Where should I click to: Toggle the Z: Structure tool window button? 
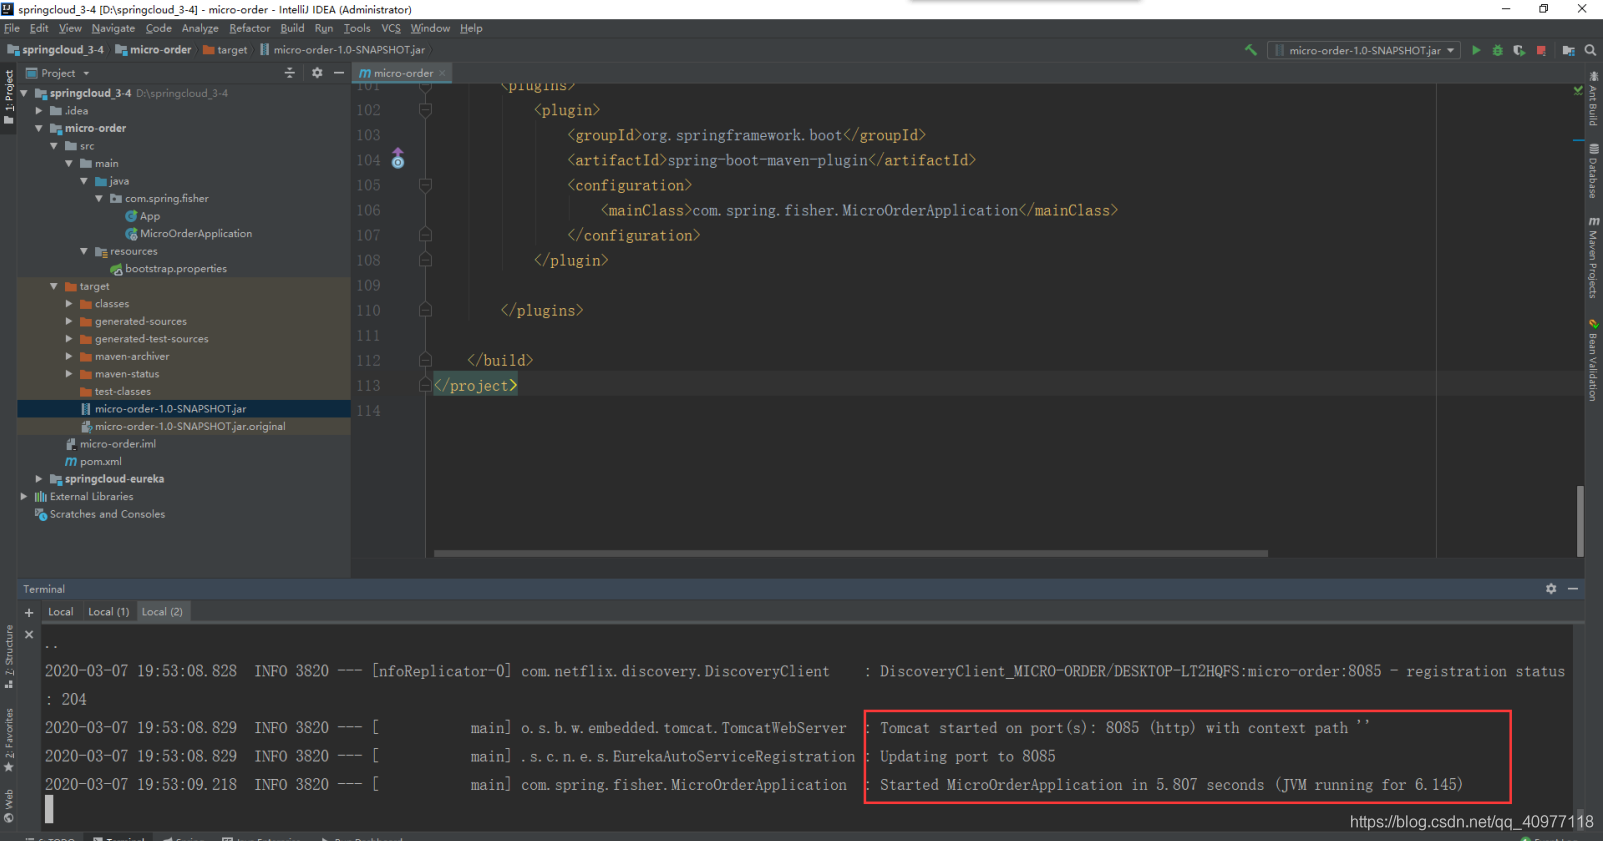tap(9, 657)
